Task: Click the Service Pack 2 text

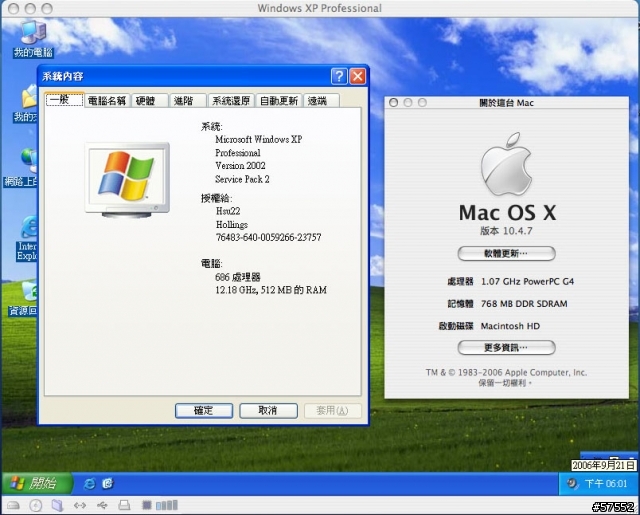Action: (x=242, y=179)
